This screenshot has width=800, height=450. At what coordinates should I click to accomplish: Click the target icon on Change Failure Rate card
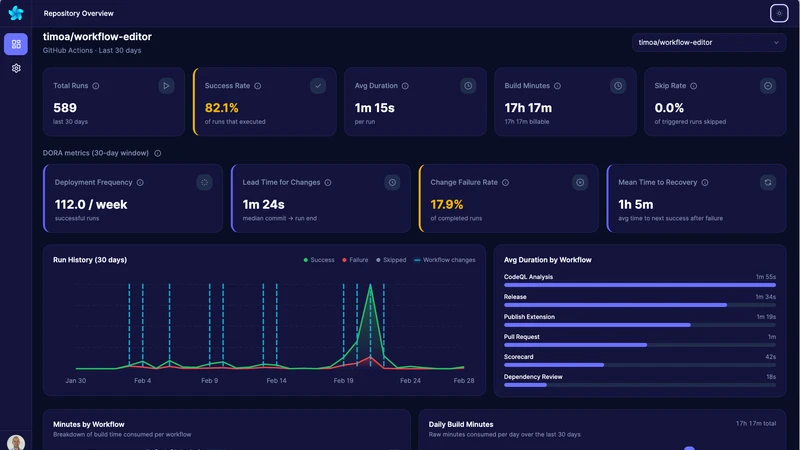[580, 182]
